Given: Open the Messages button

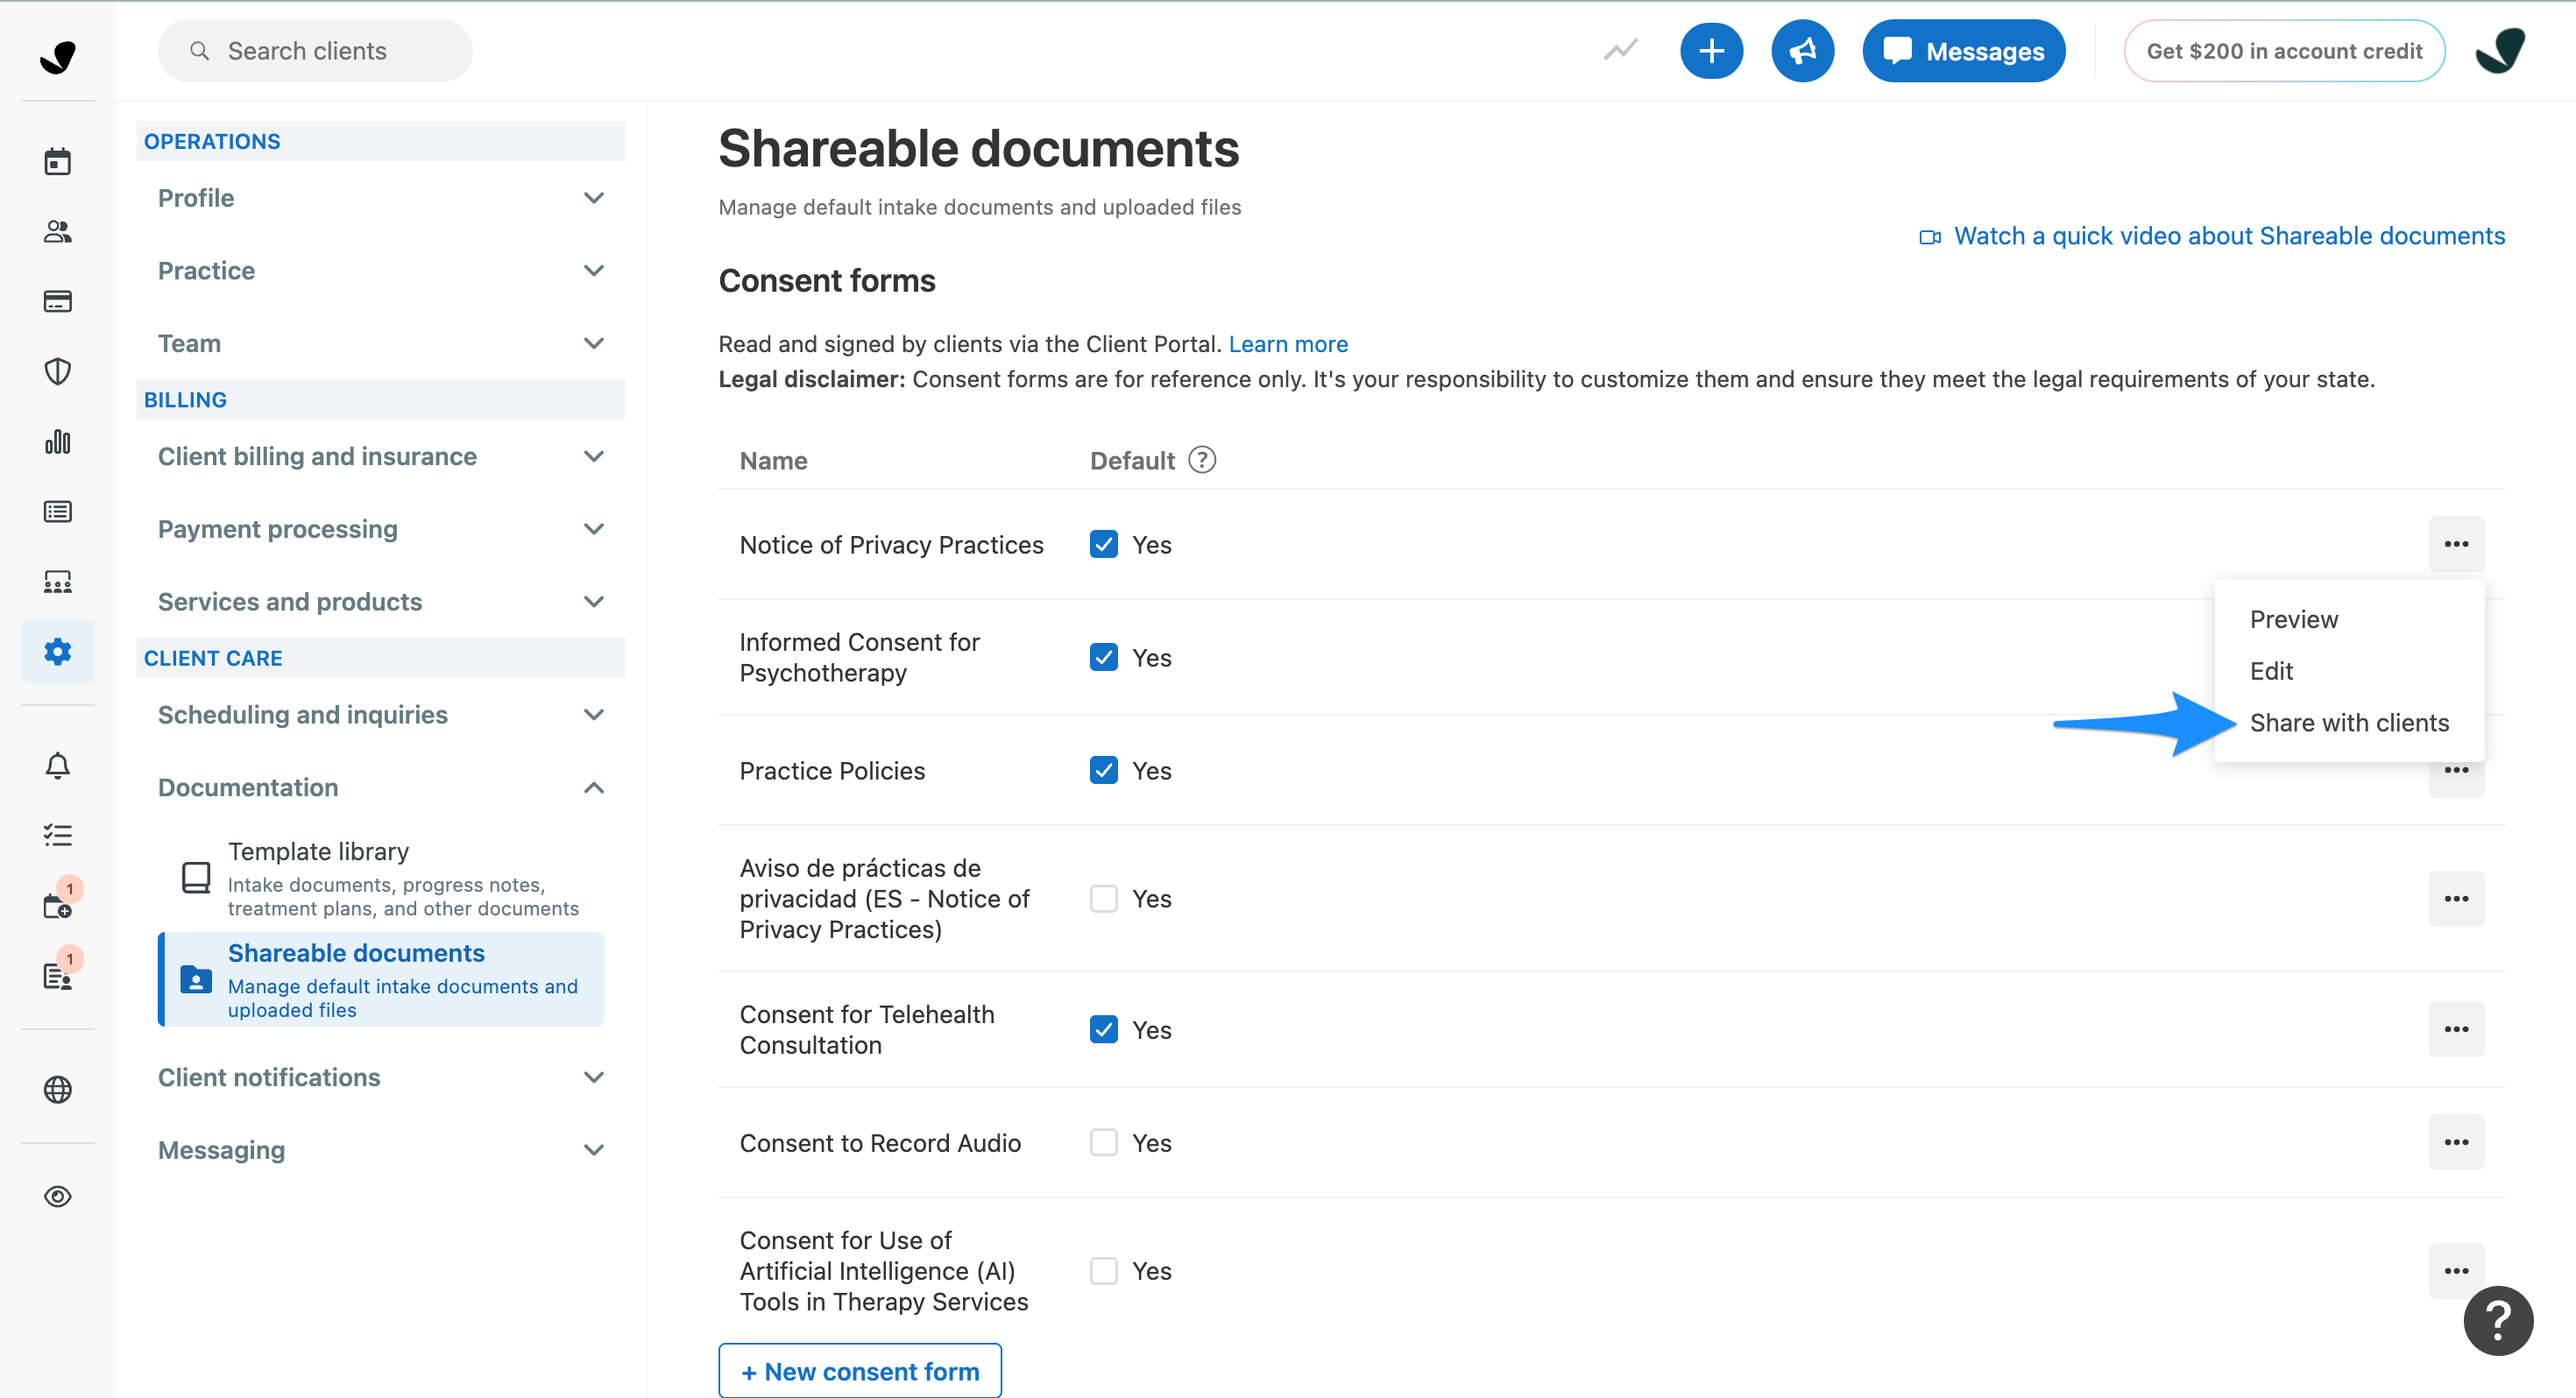Looking at the screenshot, I should (x=1963, y=51).
